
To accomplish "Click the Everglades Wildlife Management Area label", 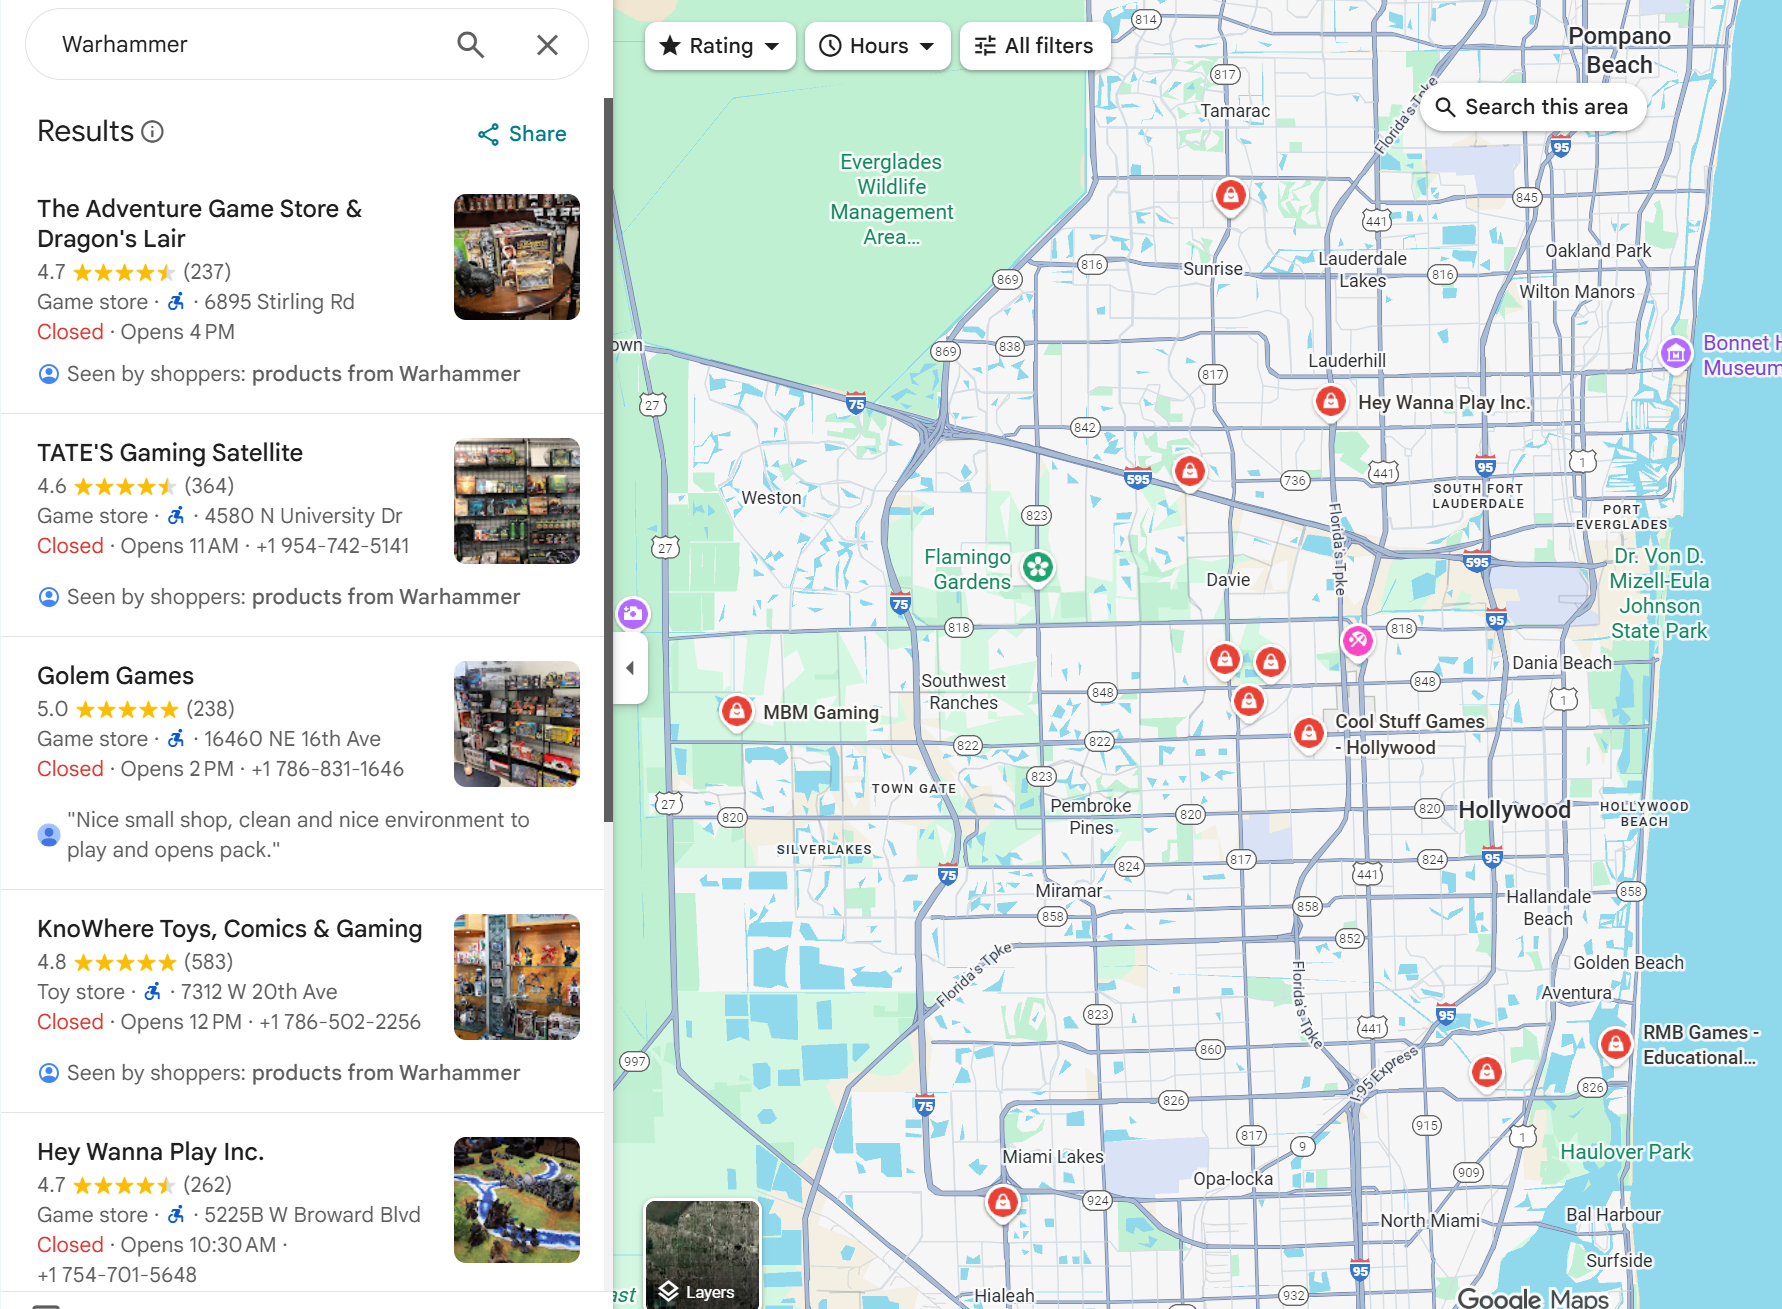I will point(891,199).
